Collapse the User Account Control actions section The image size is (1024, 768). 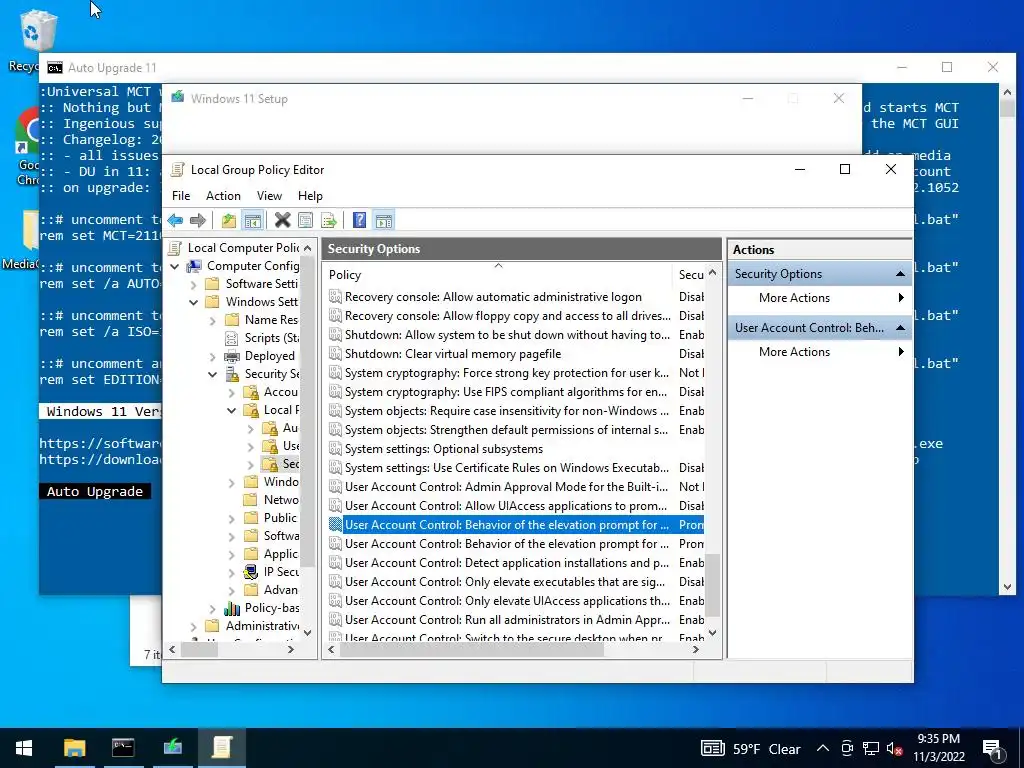pyautogui.click(x=900, y=328)
